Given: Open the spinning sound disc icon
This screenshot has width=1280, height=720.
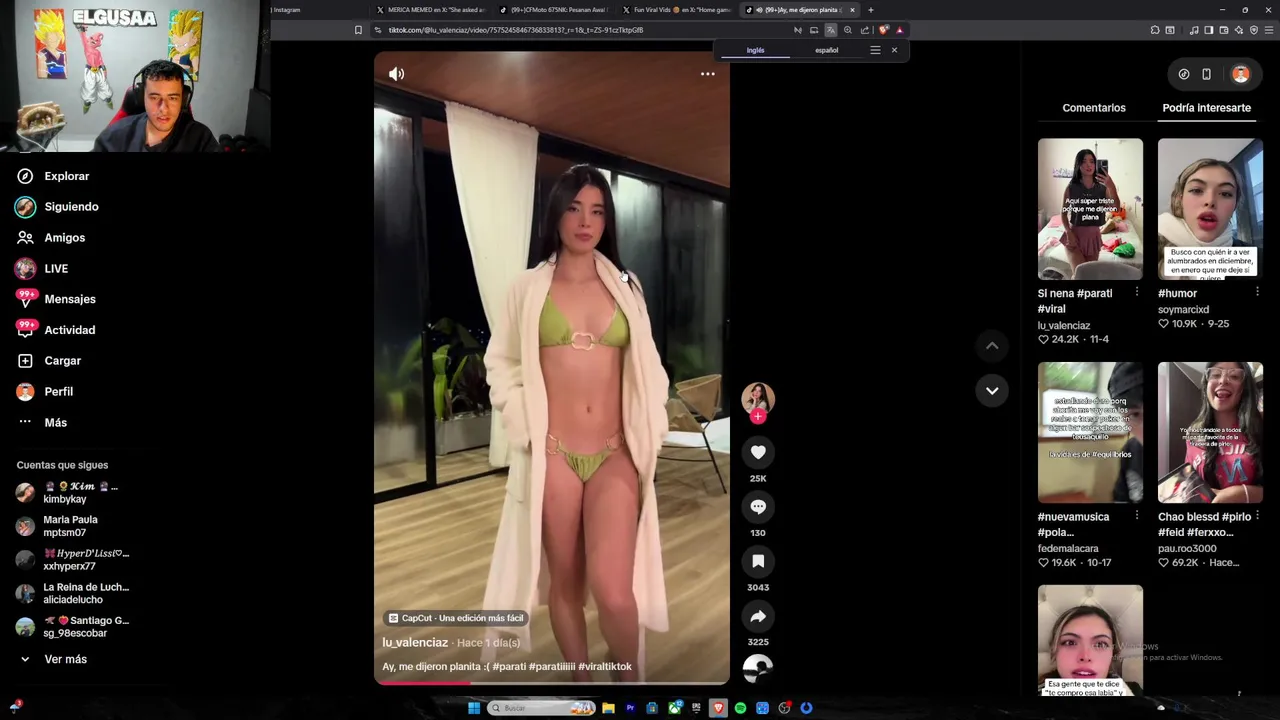Looking at the screenshot, I should coord(758,669).
